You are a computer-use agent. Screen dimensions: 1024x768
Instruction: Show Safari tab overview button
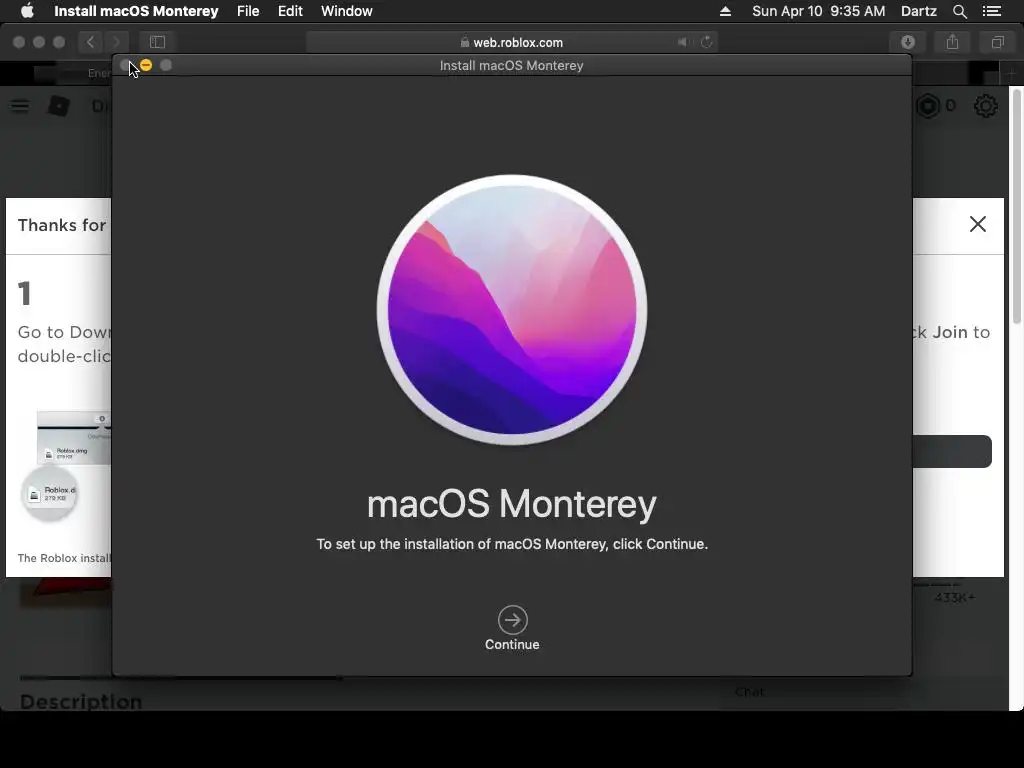click(997, 42)
